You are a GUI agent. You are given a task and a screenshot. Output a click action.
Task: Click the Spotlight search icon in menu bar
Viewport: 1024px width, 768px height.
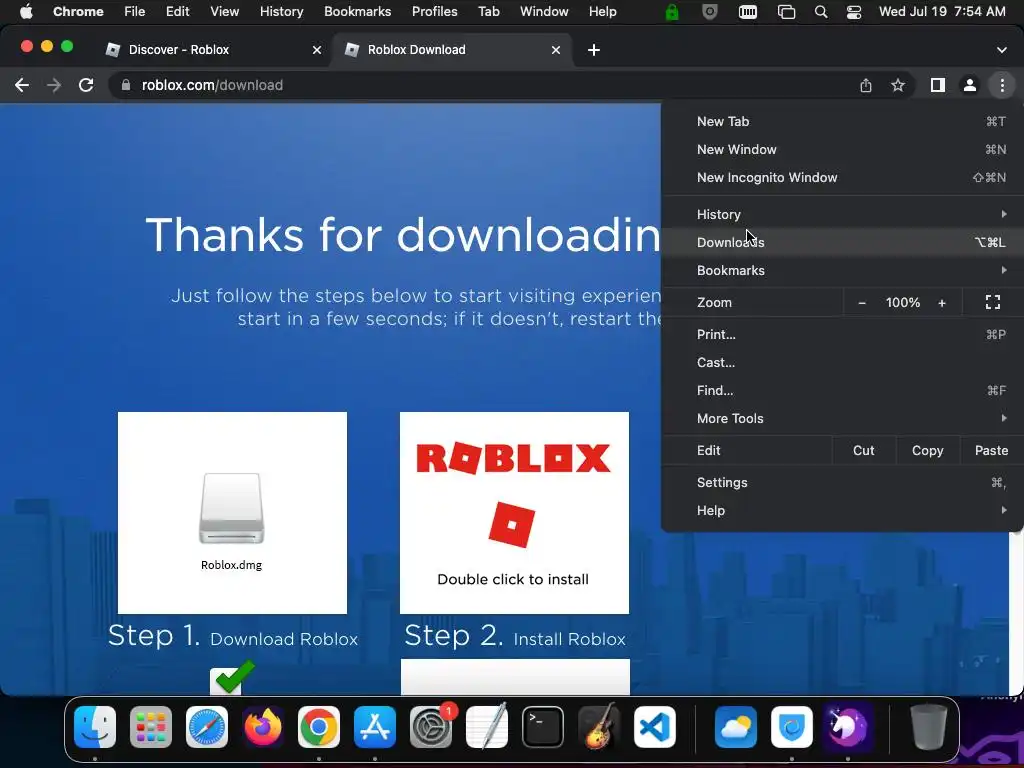[821, 12]
